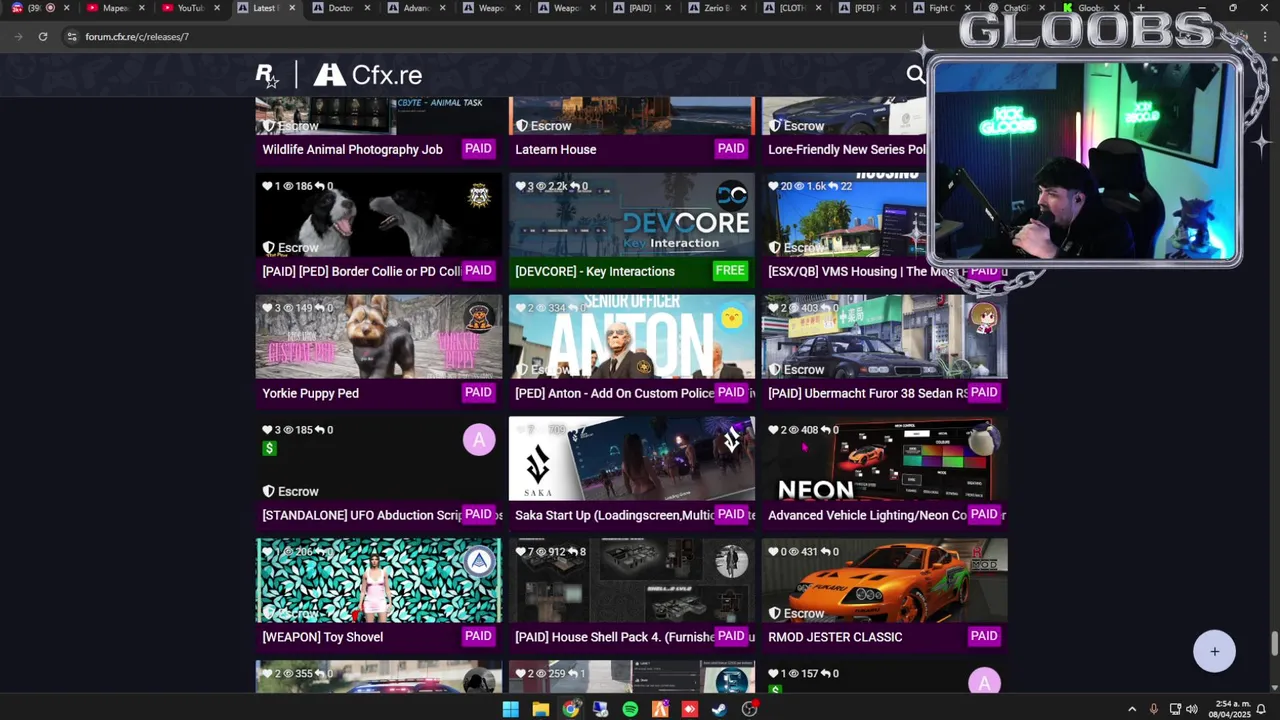
Task: Show hidden system tray icons
Action: pos(1132,709)
